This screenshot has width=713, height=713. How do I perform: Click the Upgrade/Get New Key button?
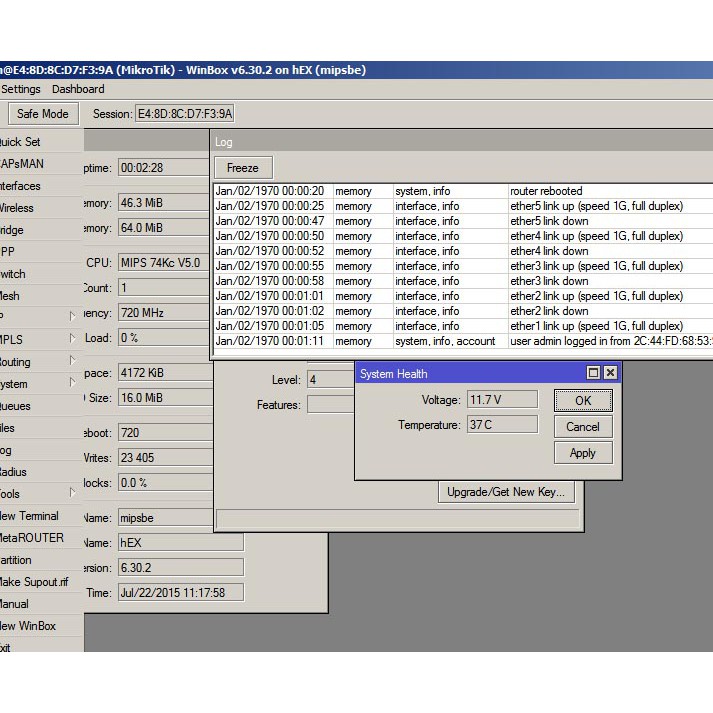pyautogui.click(x=506, y=492)
